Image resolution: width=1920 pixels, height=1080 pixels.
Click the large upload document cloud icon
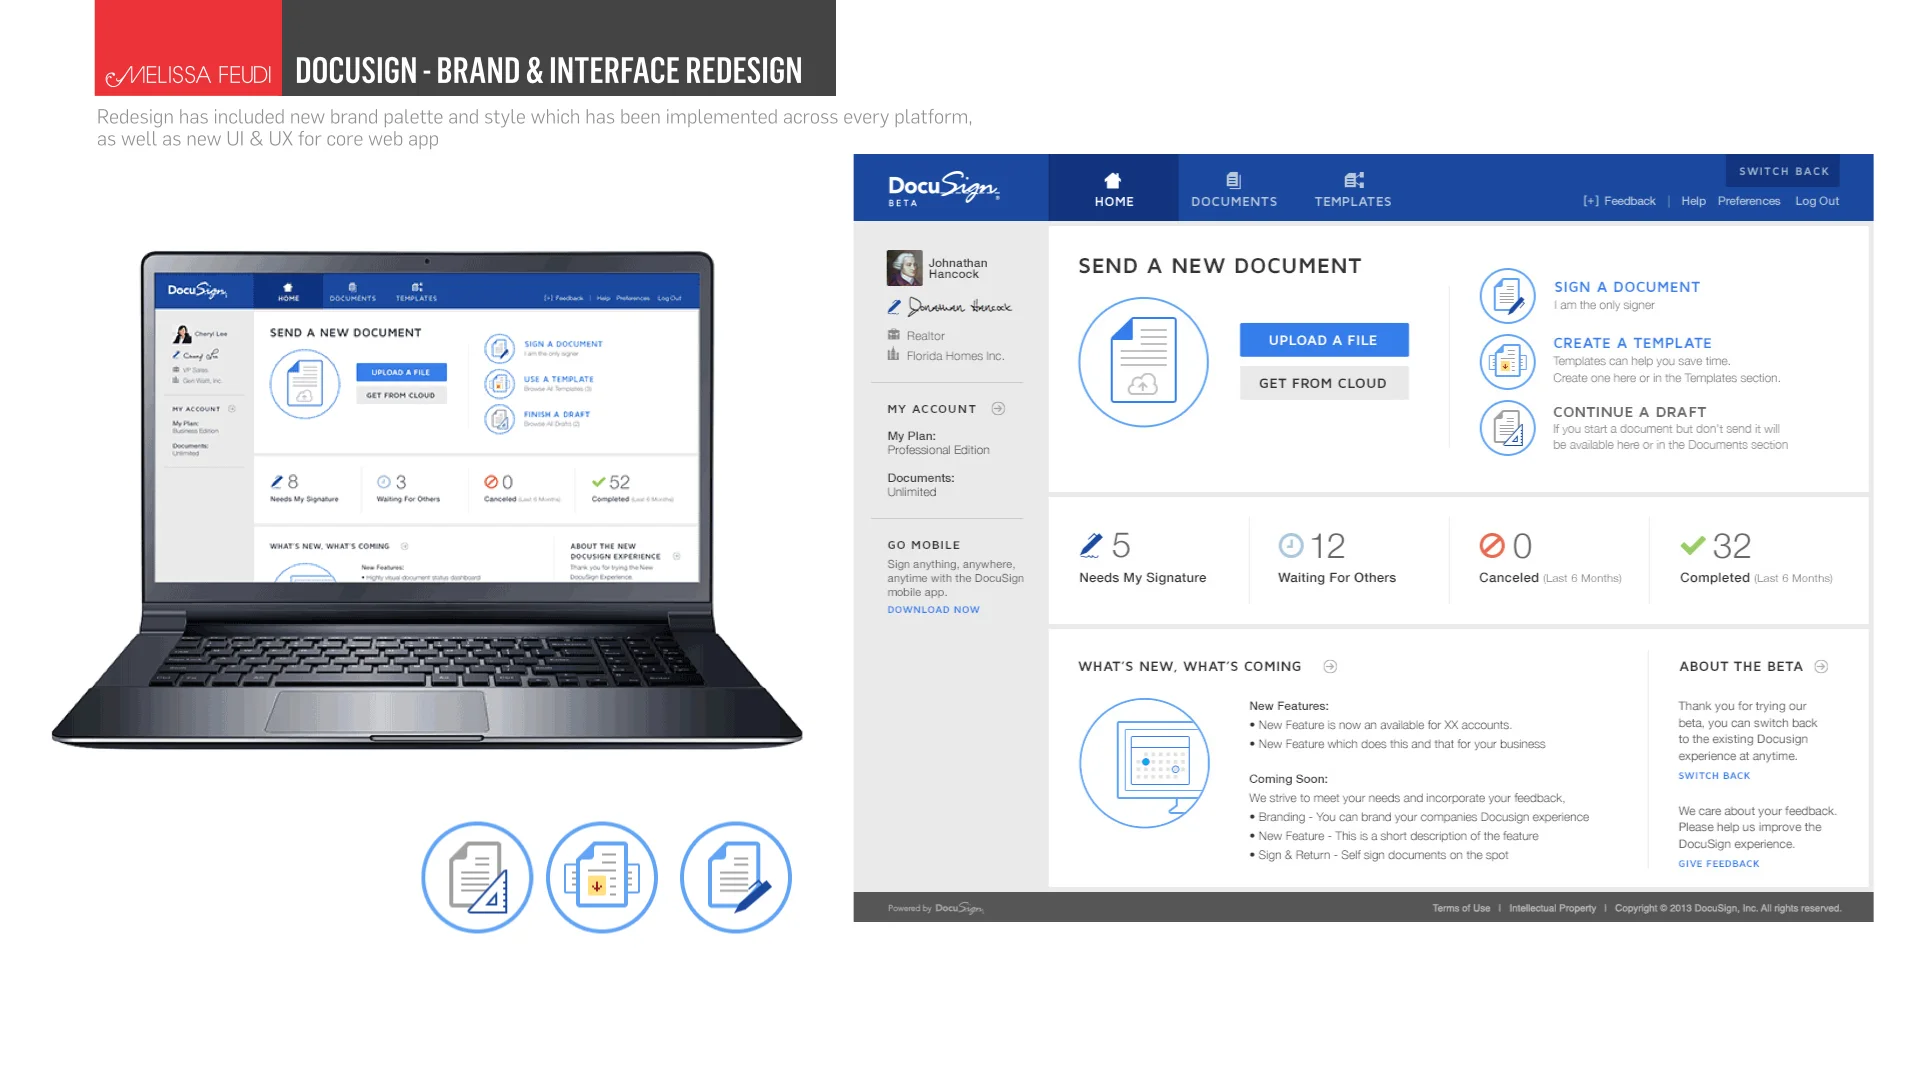click(x=1143, y=362)
